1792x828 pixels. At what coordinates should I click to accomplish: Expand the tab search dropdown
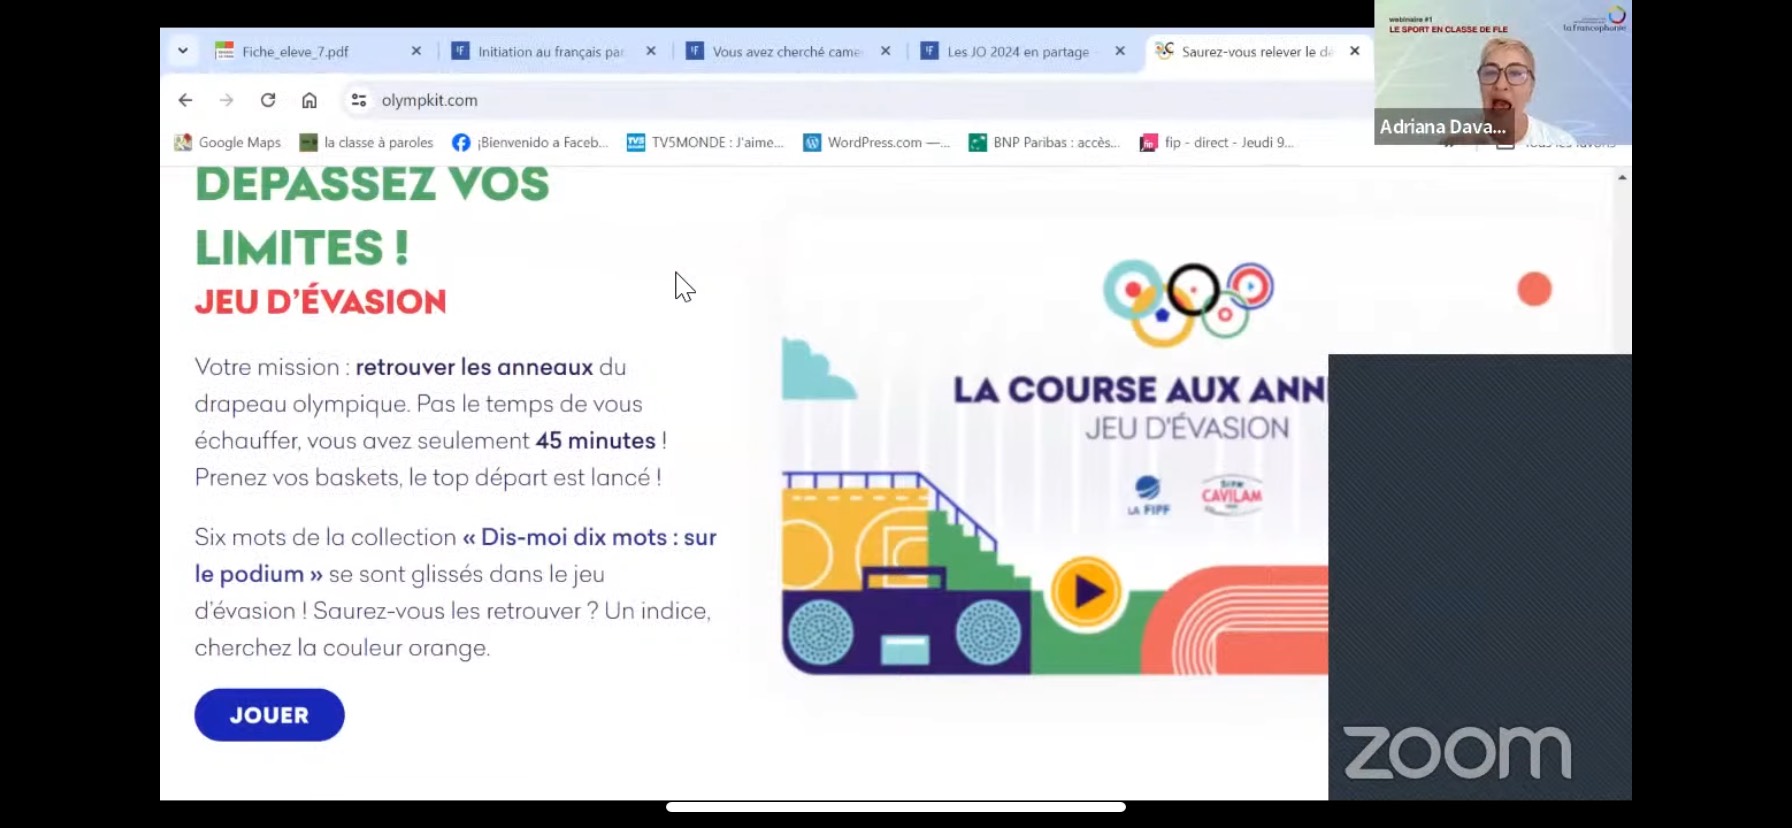click(x=183, y=51)
